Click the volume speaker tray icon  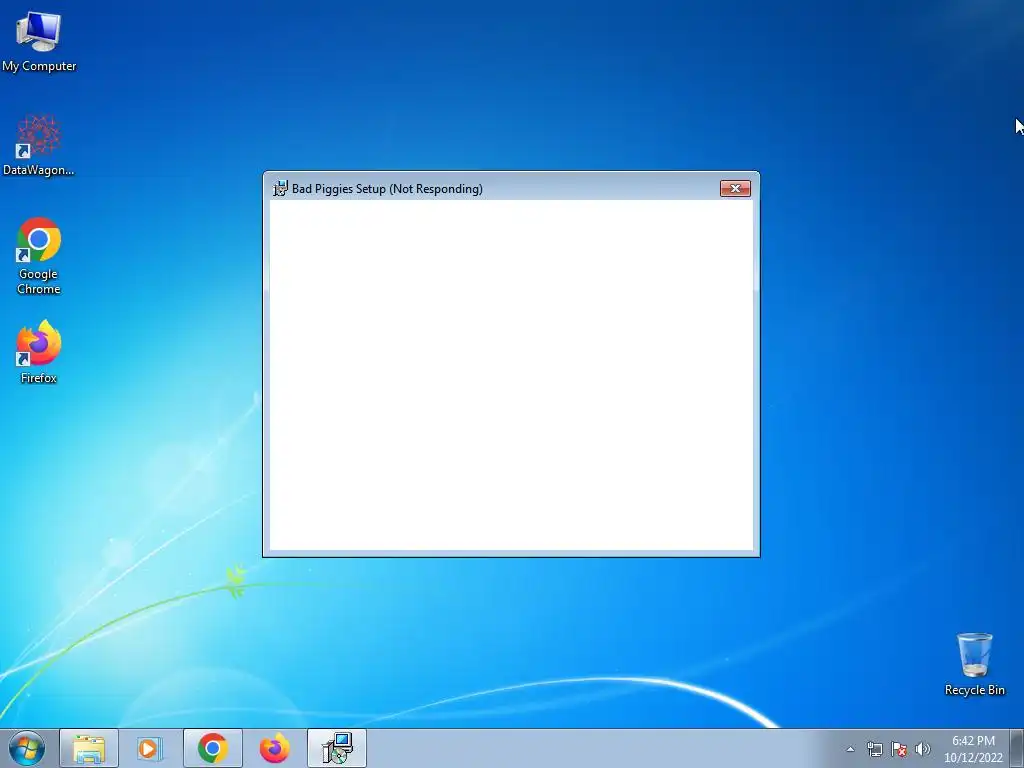point(923,749)
